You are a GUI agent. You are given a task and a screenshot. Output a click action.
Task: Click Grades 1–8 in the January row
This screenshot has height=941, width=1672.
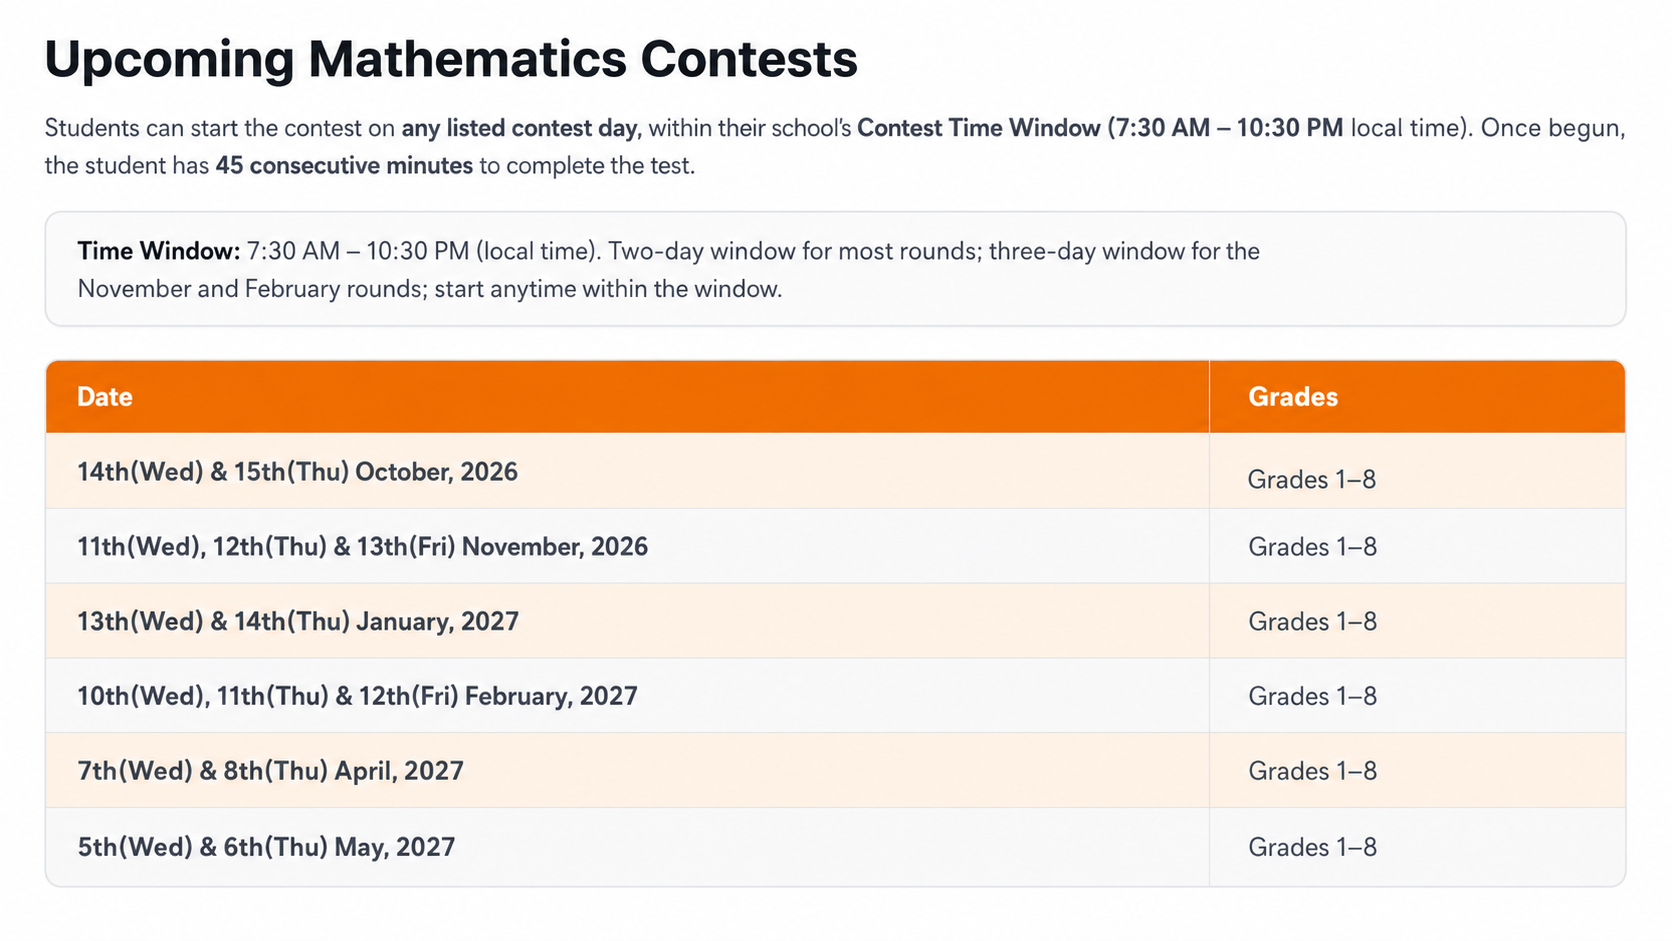[x=1312, y=622]
